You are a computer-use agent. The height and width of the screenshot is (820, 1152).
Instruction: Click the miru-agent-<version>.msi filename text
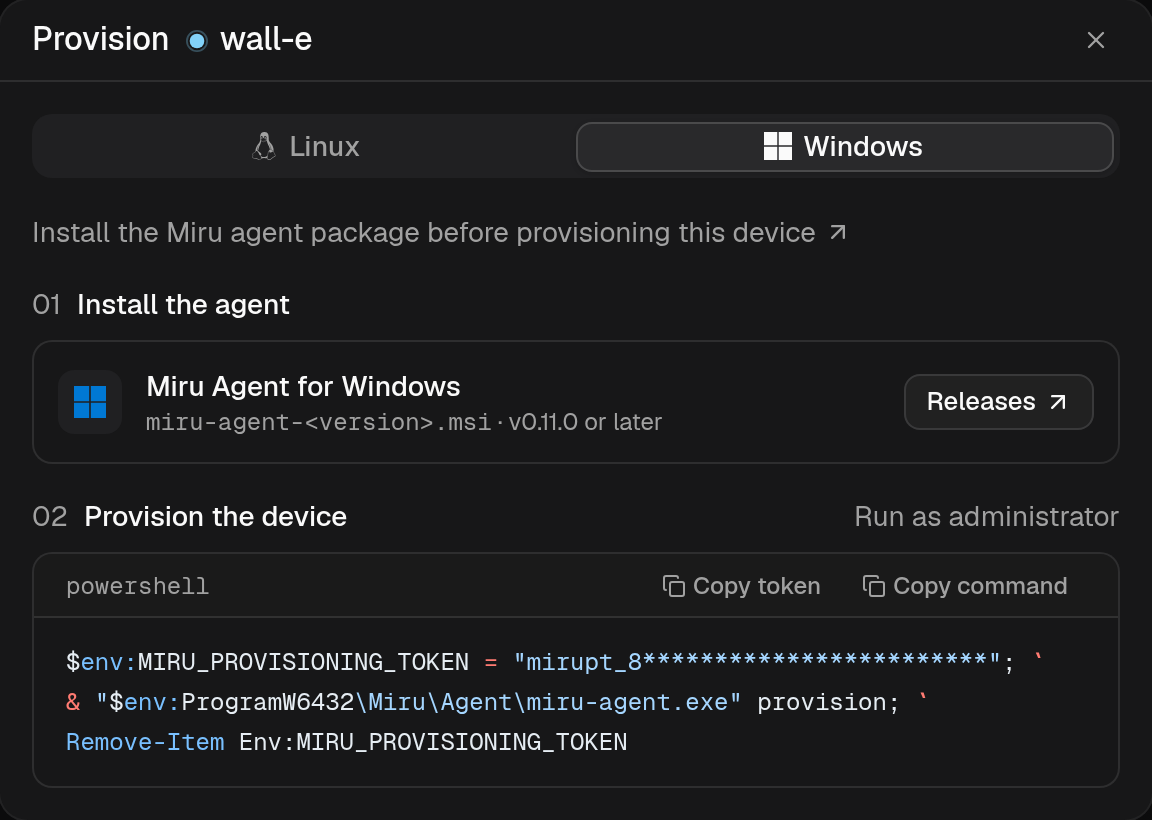click(319, 422)
